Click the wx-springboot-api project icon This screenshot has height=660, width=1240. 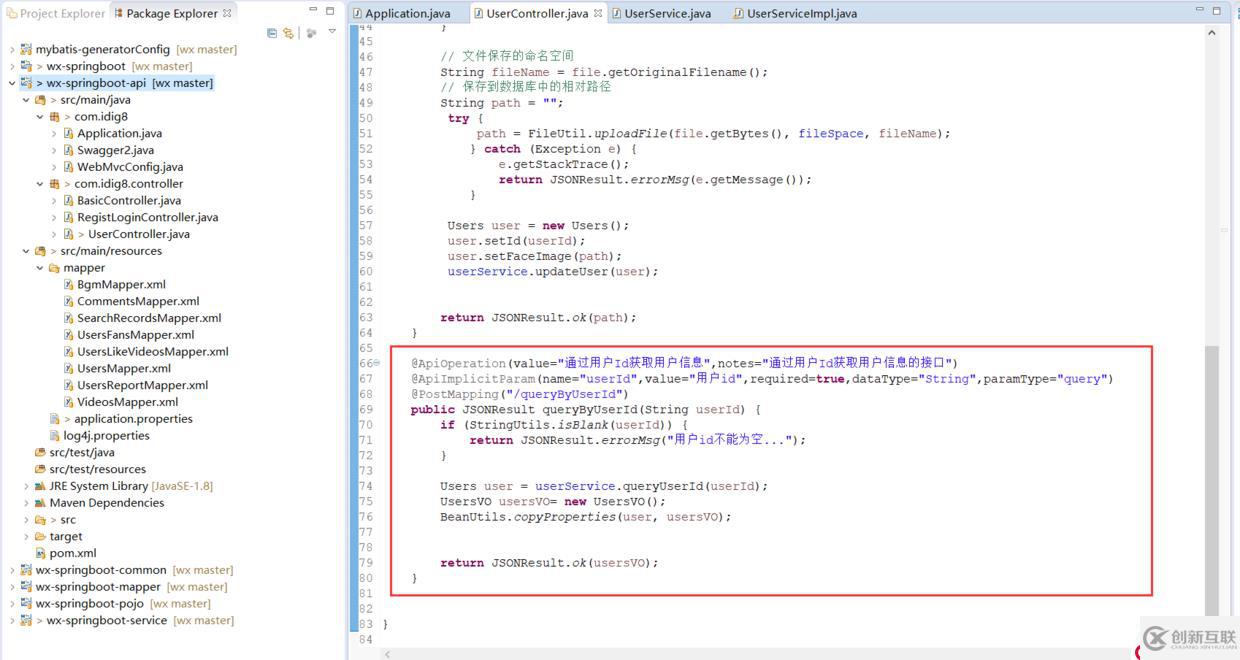pyautogui.click(x=26, y=83)
